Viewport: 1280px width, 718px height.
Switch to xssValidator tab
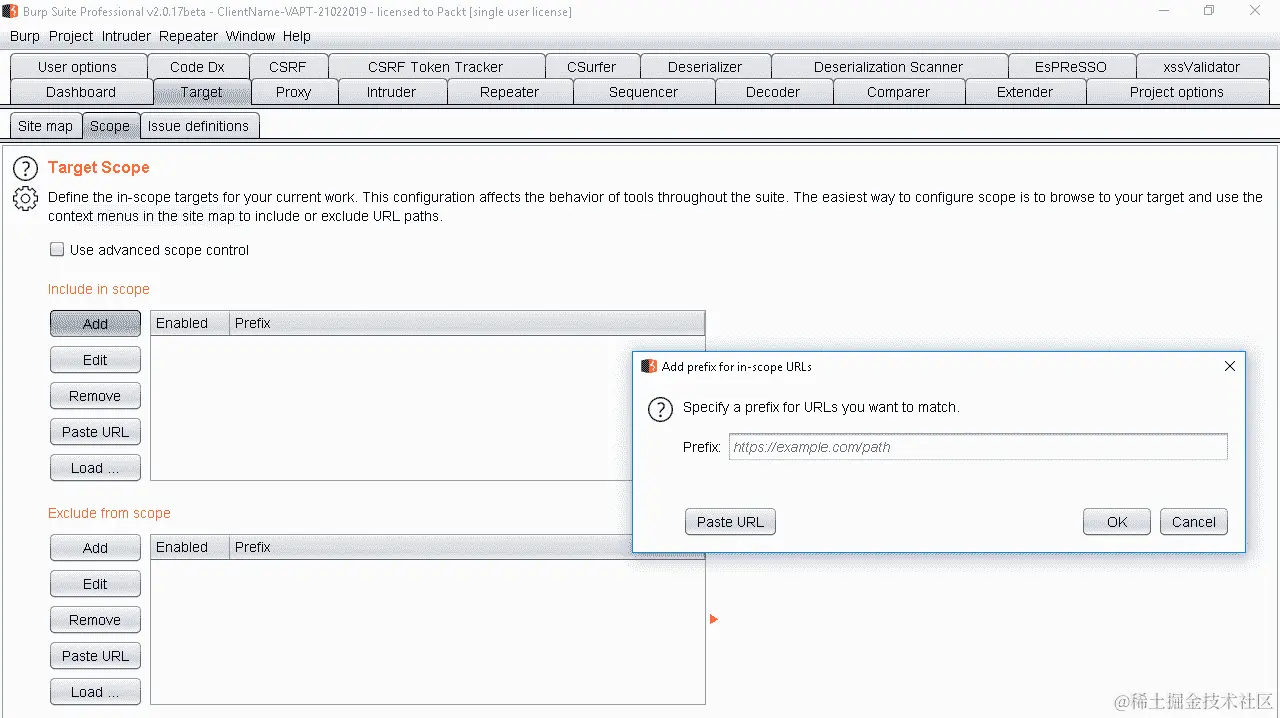click(1201, 67)
